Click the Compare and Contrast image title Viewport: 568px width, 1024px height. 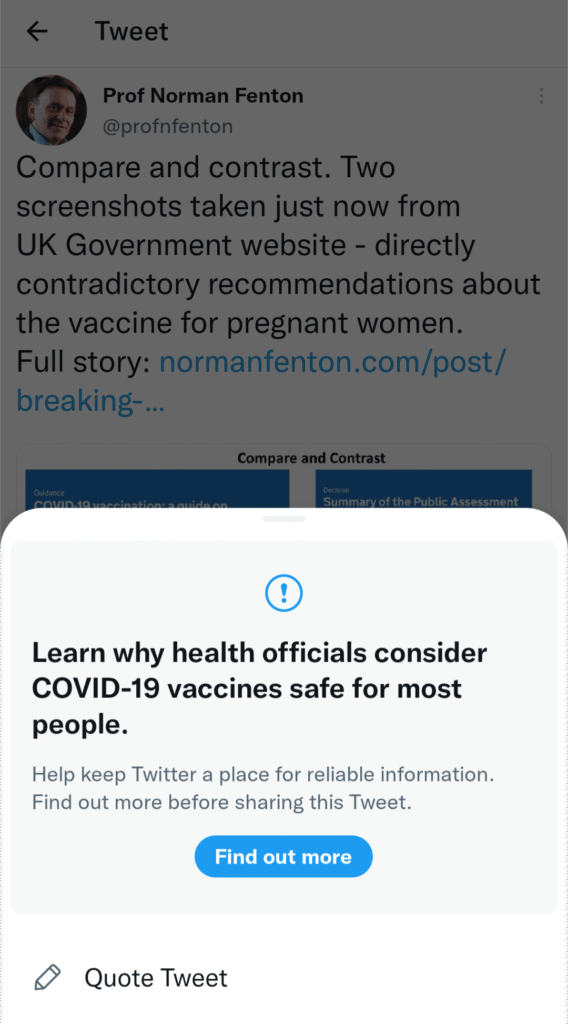tap(311, 458)
